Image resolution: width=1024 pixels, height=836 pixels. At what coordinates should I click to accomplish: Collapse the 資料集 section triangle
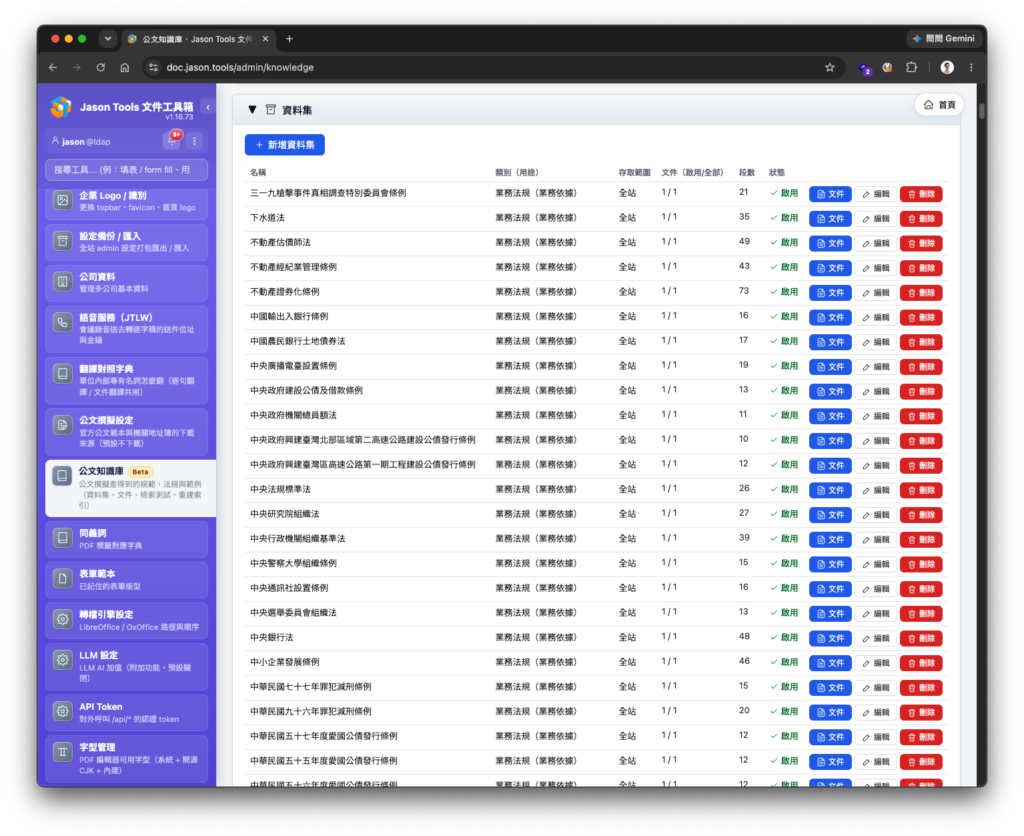point(252,110)
